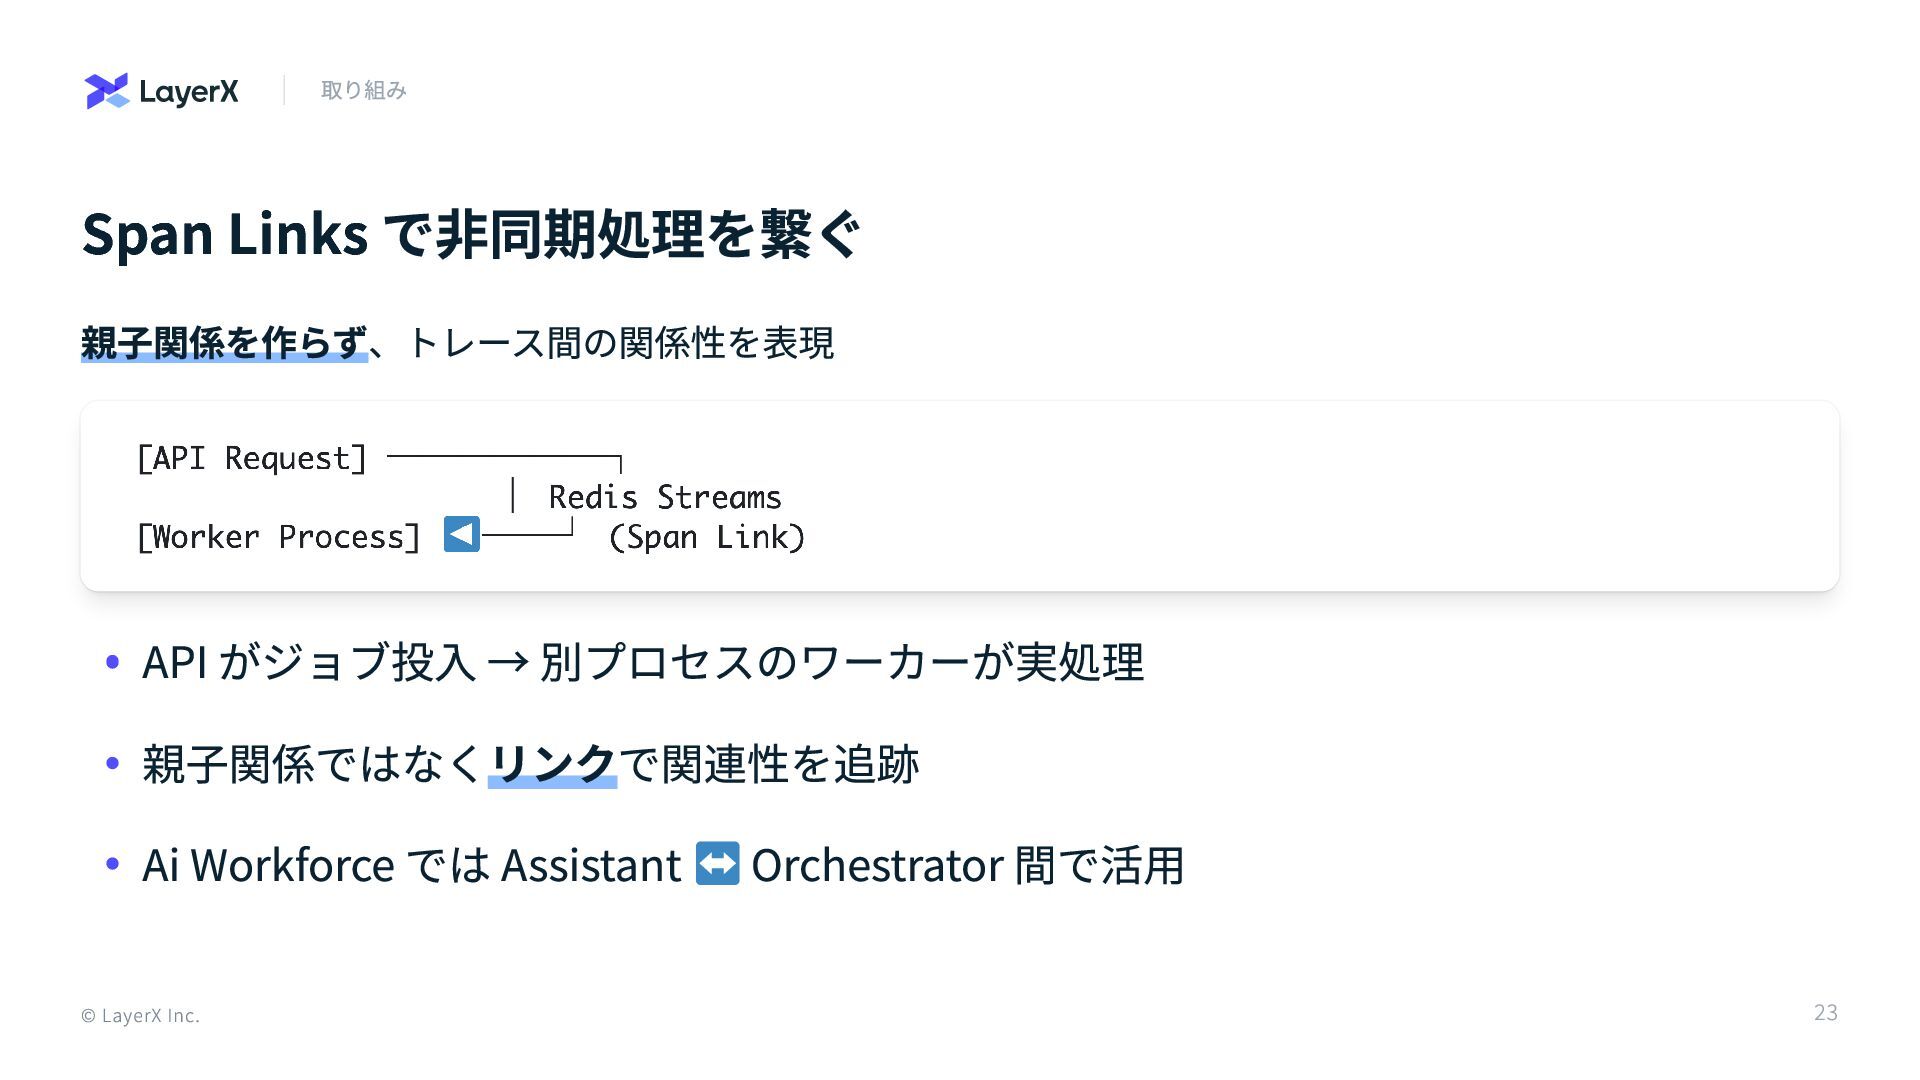
Task: Click the Redis Streams label
Action: (x=665, y=497)
